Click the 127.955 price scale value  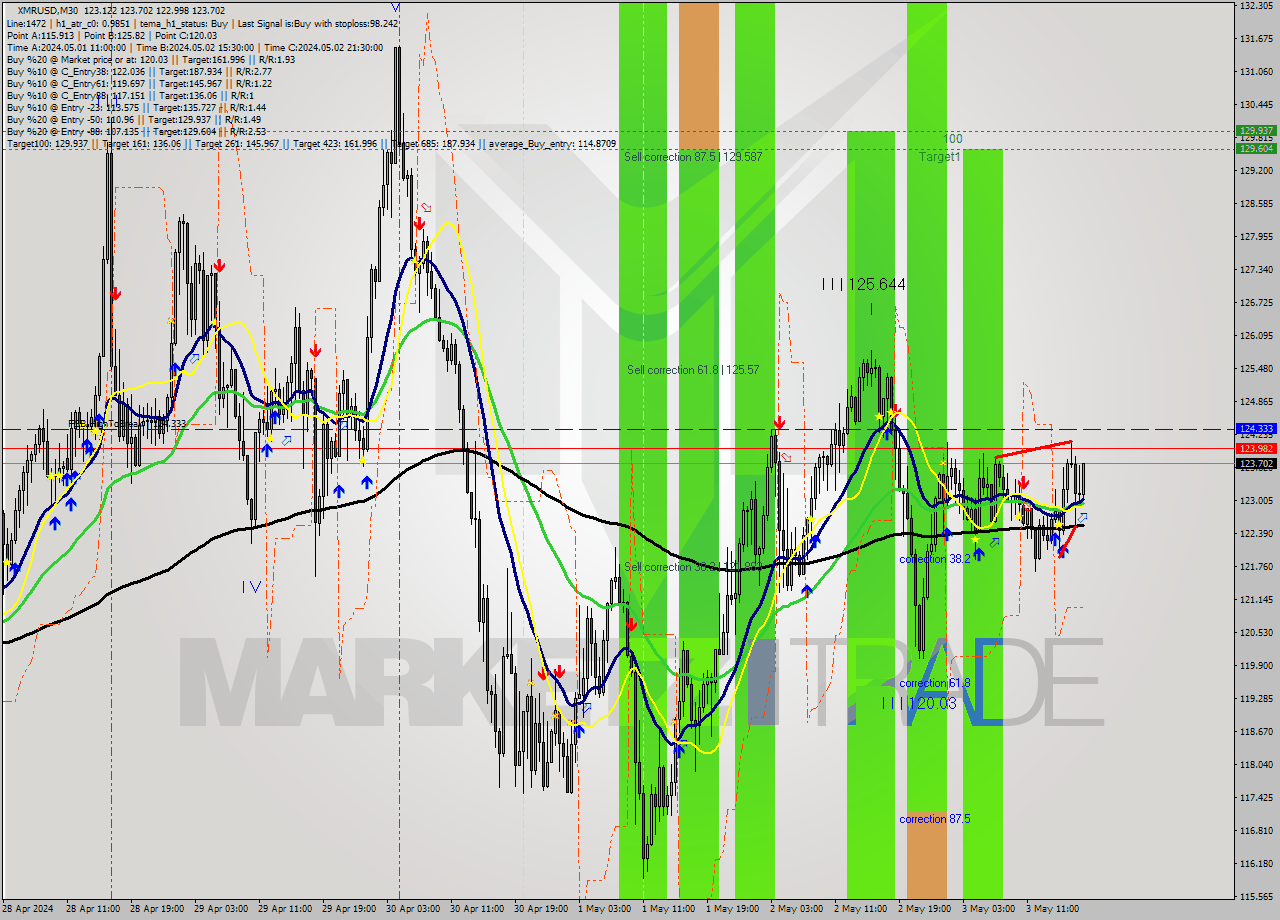point(1256,237)
